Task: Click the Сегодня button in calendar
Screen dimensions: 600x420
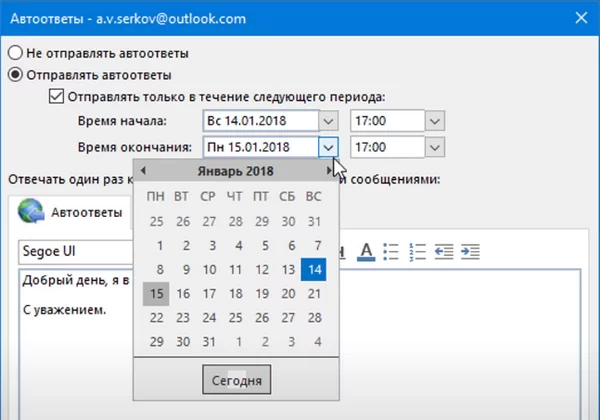Action: 237,380
